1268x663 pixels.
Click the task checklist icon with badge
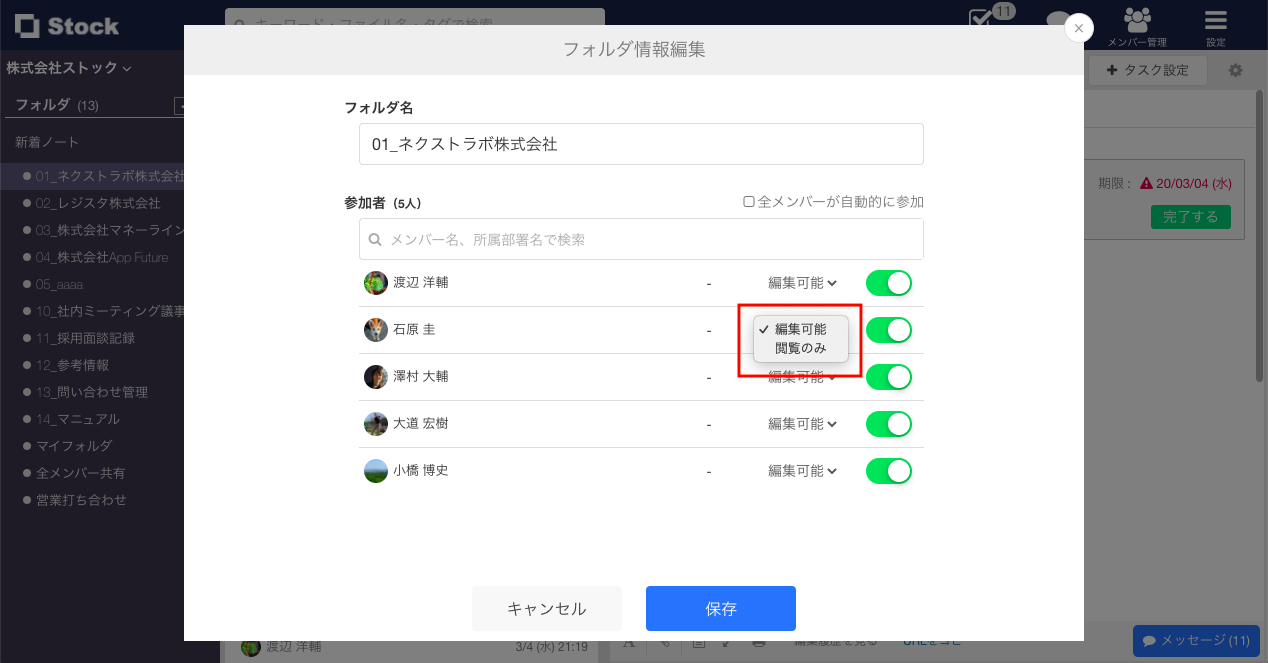pyautogui.click(x=983, y=20)
